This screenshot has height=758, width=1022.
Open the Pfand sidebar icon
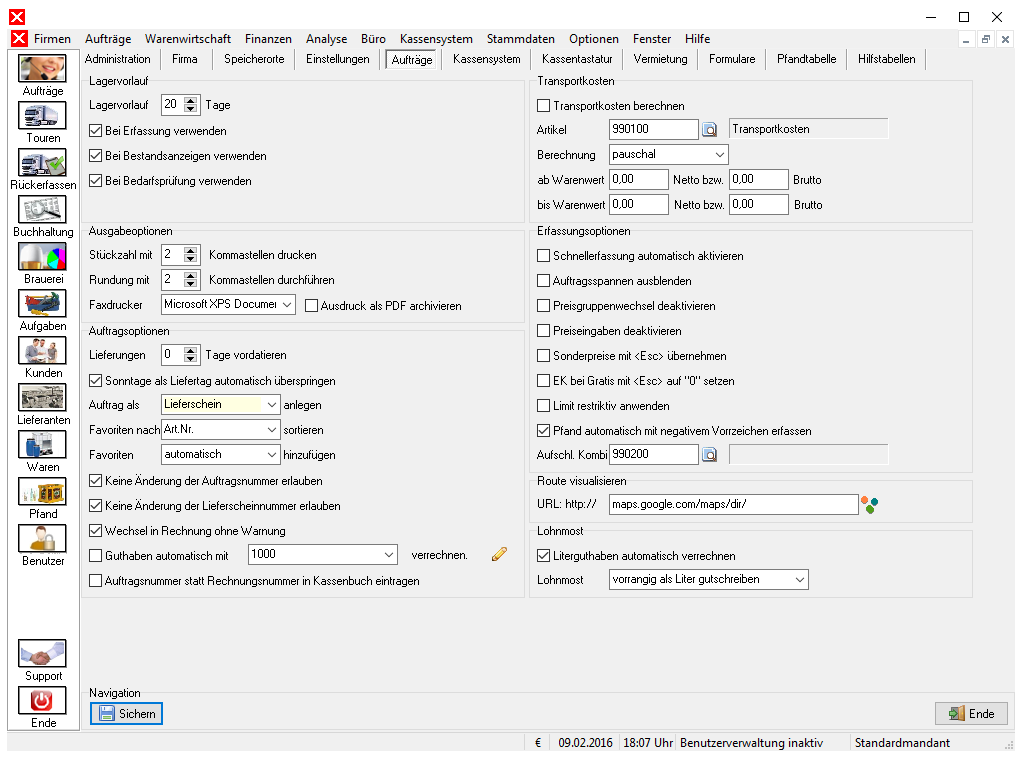pos(42,491)
